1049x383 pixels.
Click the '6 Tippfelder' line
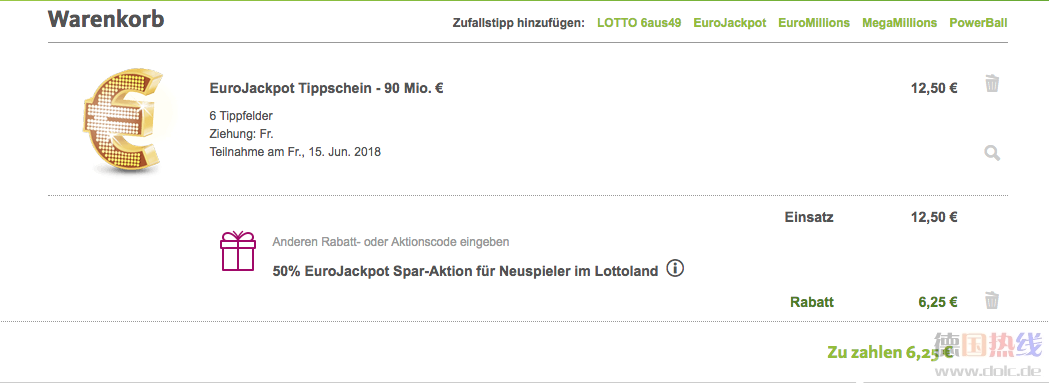coord(241,116)
